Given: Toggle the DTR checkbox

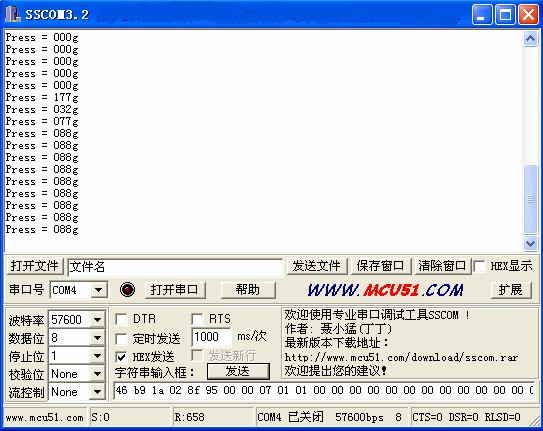Looking at the screenshot, I should 121,319.
